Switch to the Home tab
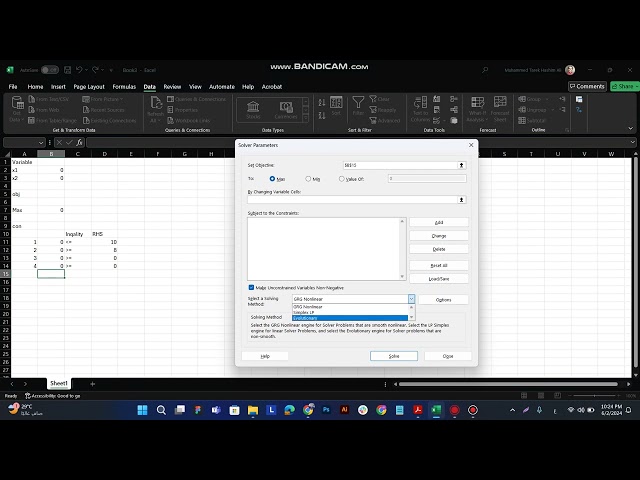Screen dimensions: 640x480 (35, 87)
